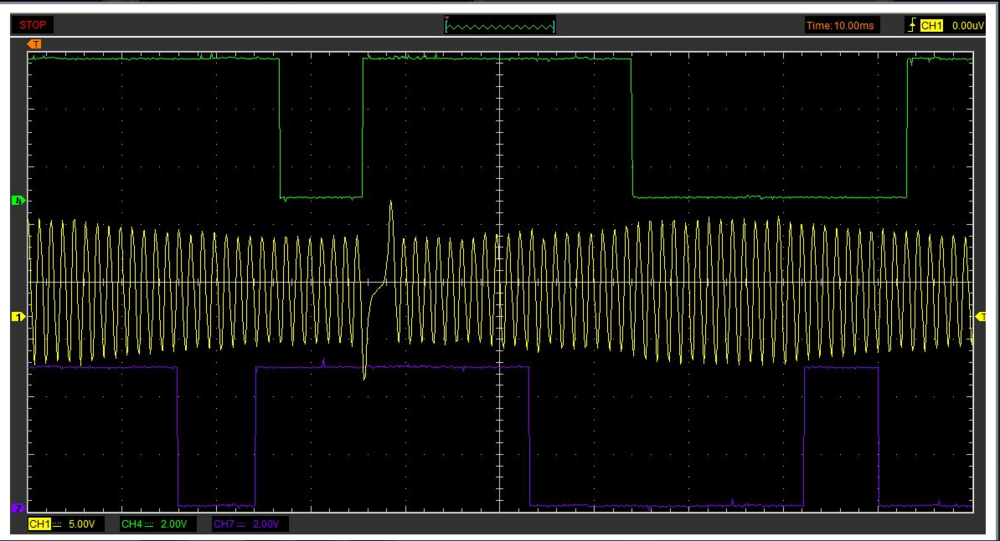
Task: Click the CH4 DC coupling symbol
Action: [x=150, y=524]
